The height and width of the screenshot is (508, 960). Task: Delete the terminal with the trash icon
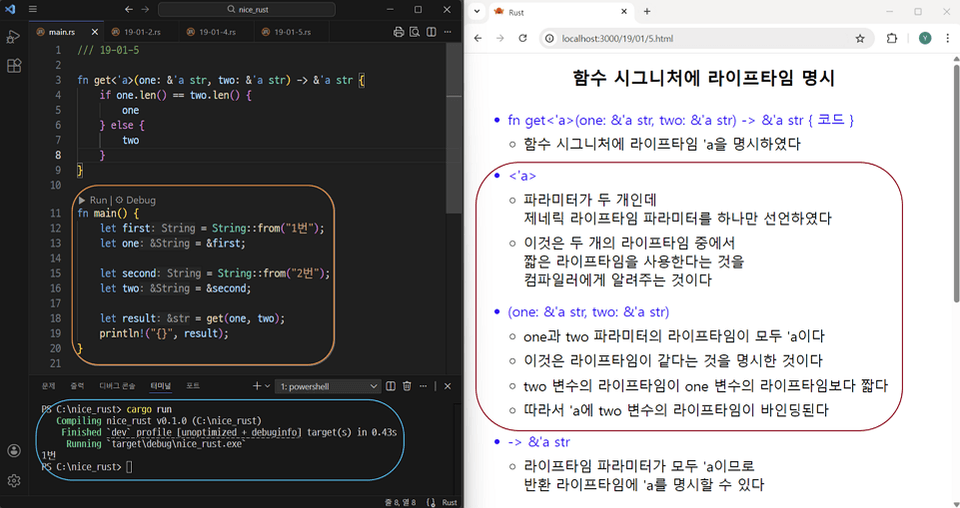[407, 386]
